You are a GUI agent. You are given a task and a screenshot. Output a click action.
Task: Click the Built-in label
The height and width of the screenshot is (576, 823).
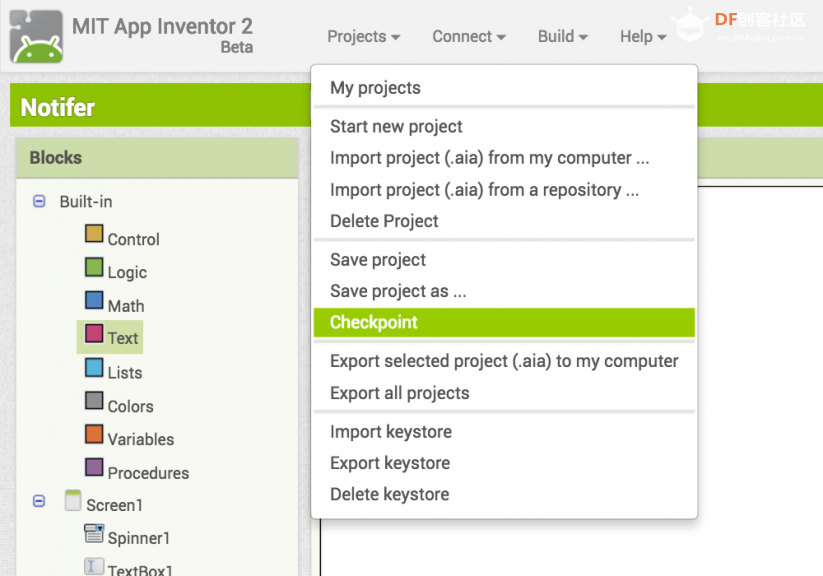point(86,202)
